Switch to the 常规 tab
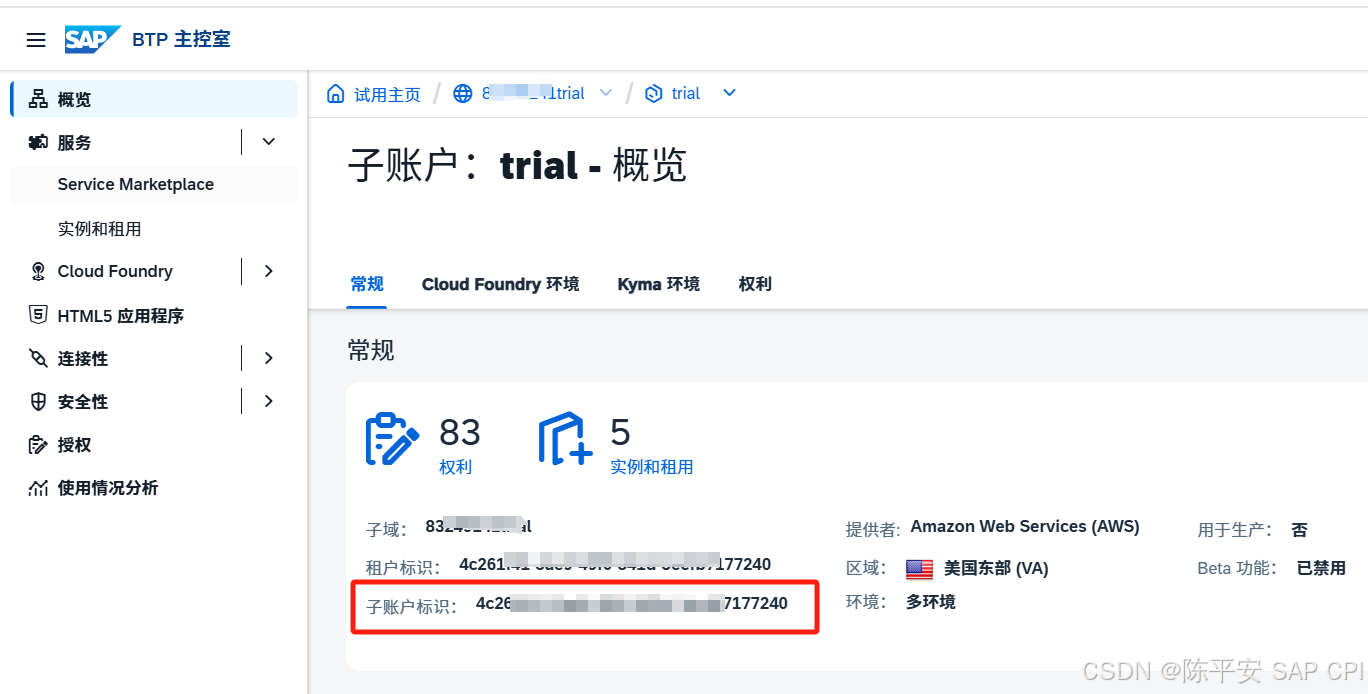The height and width of the screenshot is (694, 1368). pyautogui.click(x=367, y=284)
